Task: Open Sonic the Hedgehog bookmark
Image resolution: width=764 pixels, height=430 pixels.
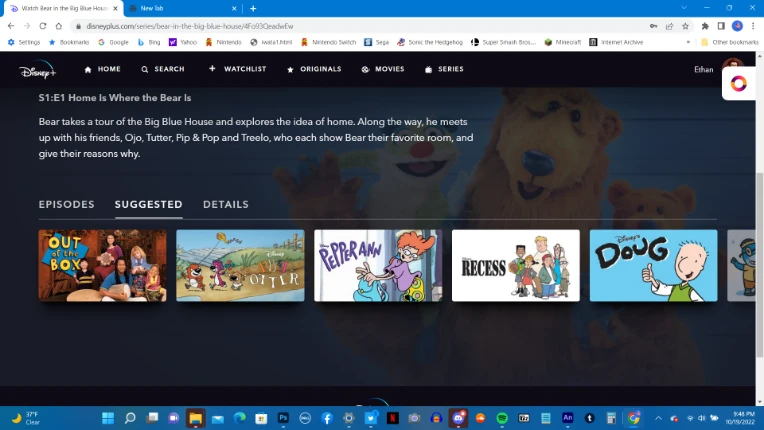Action: tap(430, 42)
